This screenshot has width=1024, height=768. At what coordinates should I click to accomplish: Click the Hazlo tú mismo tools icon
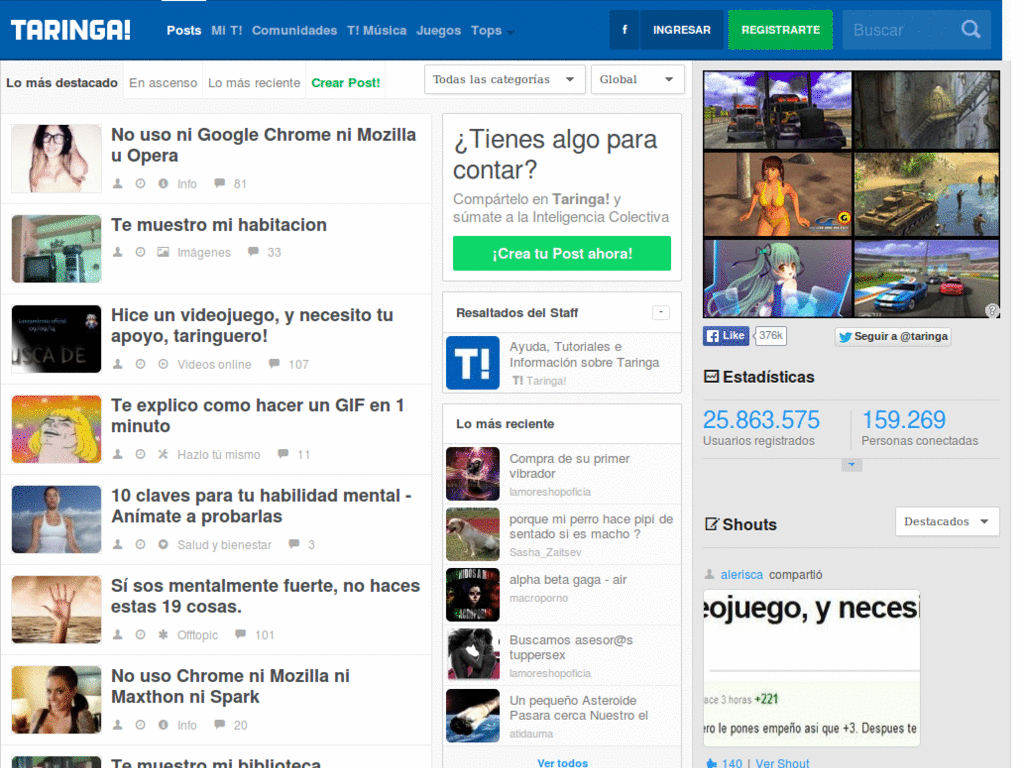coord(163,454)
